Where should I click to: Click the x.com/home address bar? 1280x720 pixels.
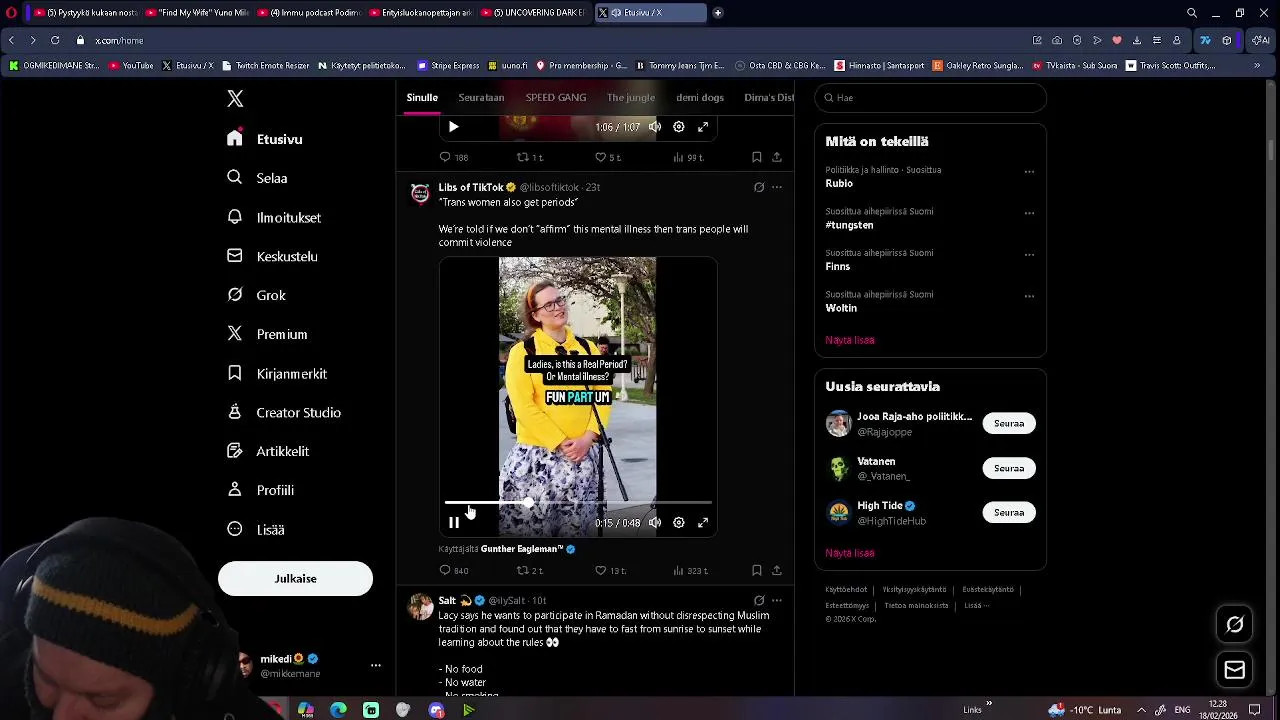[x=119, y=40]
